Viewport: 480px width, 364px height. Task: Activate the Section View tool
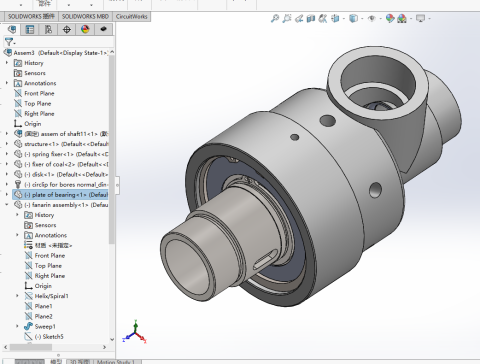pos(311,18)
